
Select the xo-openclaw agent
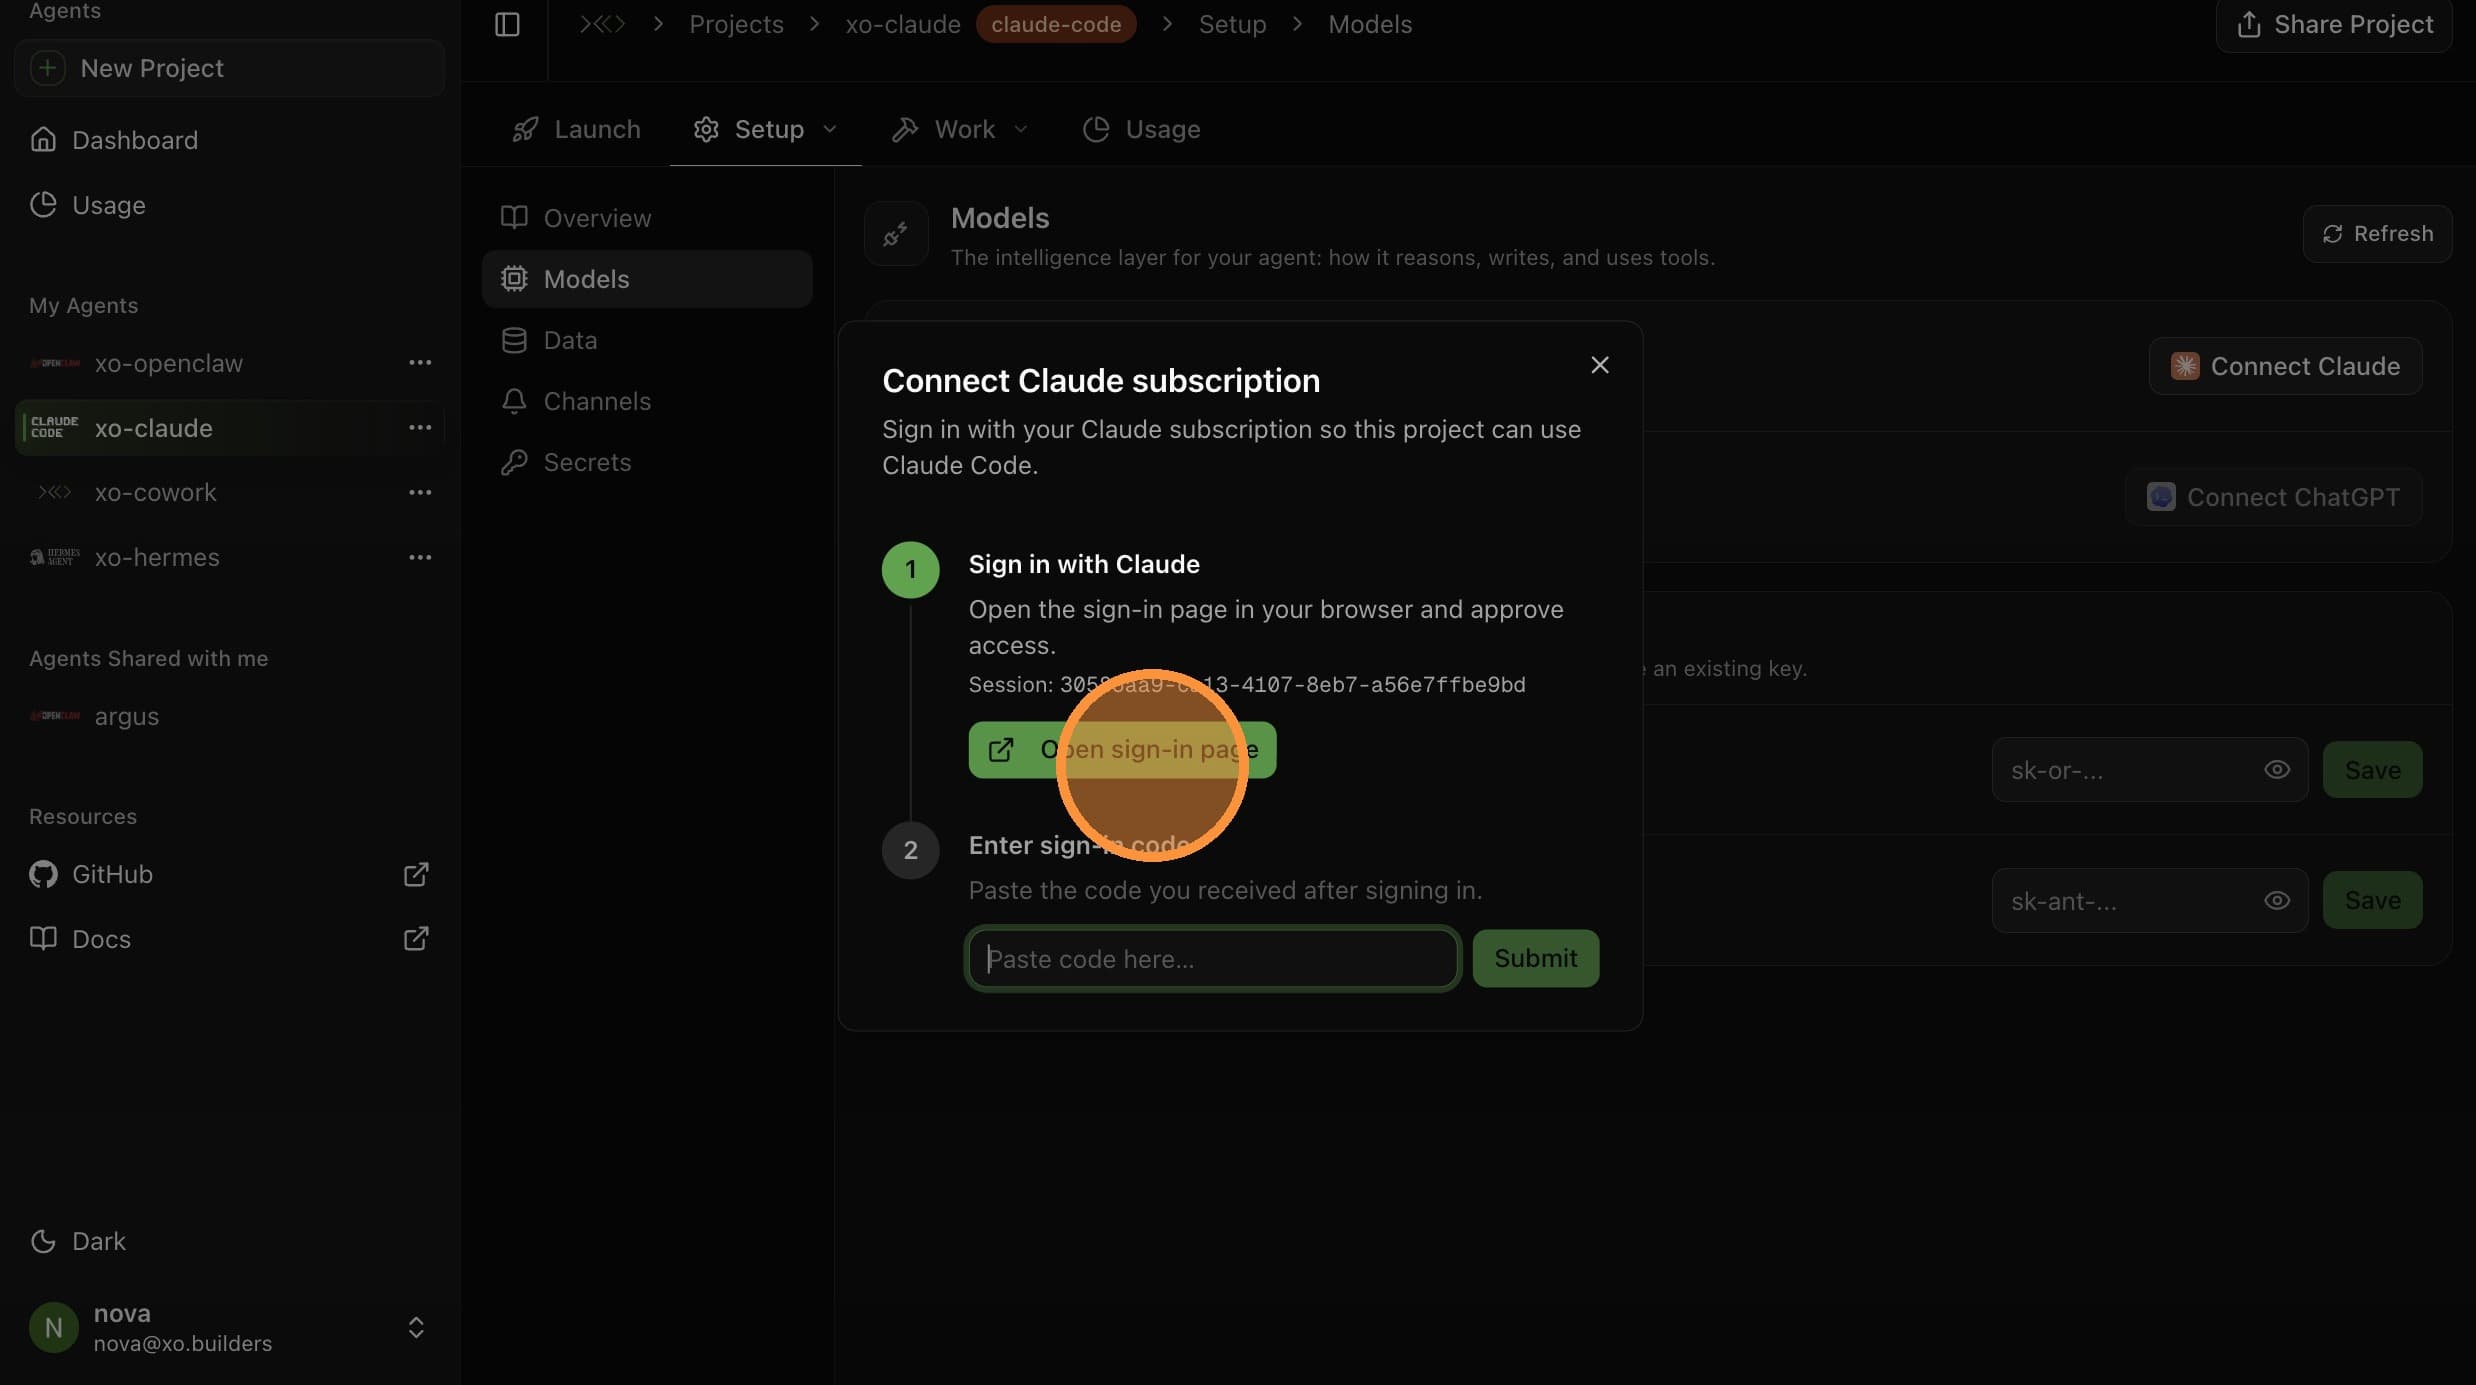169,363
